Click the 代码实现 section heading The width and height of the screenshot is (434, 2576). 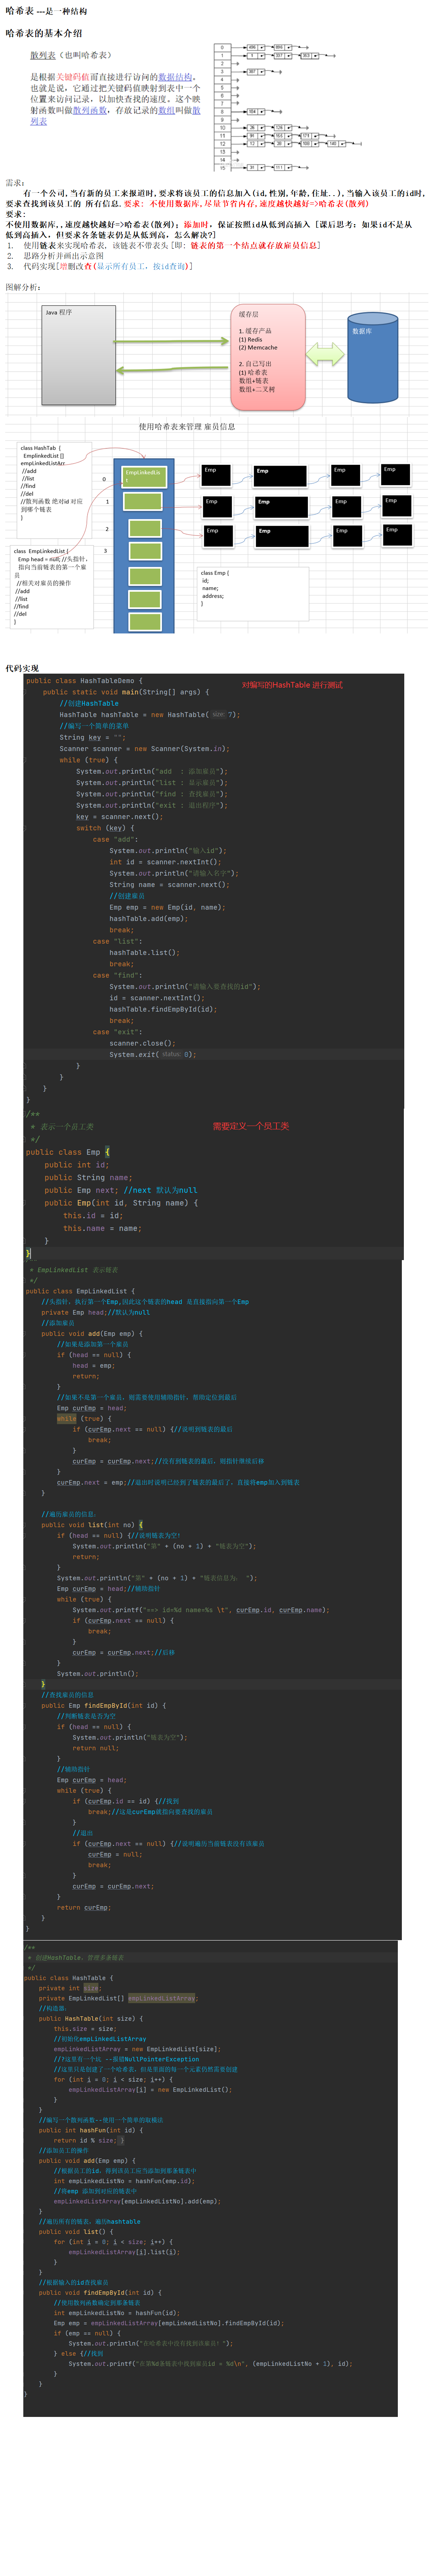(x=22, y=668)
